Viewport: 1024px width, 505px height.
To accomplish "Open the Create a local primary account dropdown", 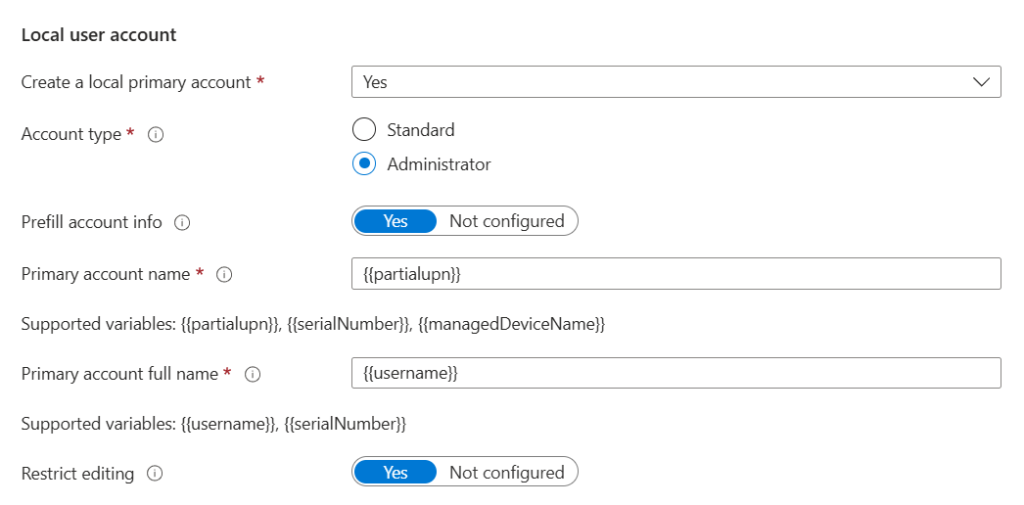I will [x=676, y=82].
